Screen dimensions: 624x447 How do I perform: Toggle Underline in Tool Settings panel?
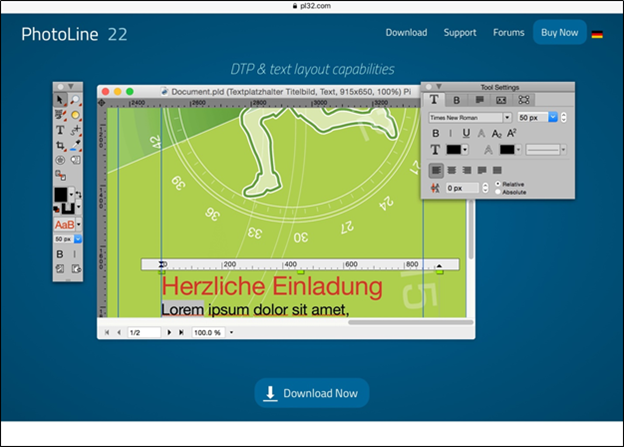[x=466, y=133]
